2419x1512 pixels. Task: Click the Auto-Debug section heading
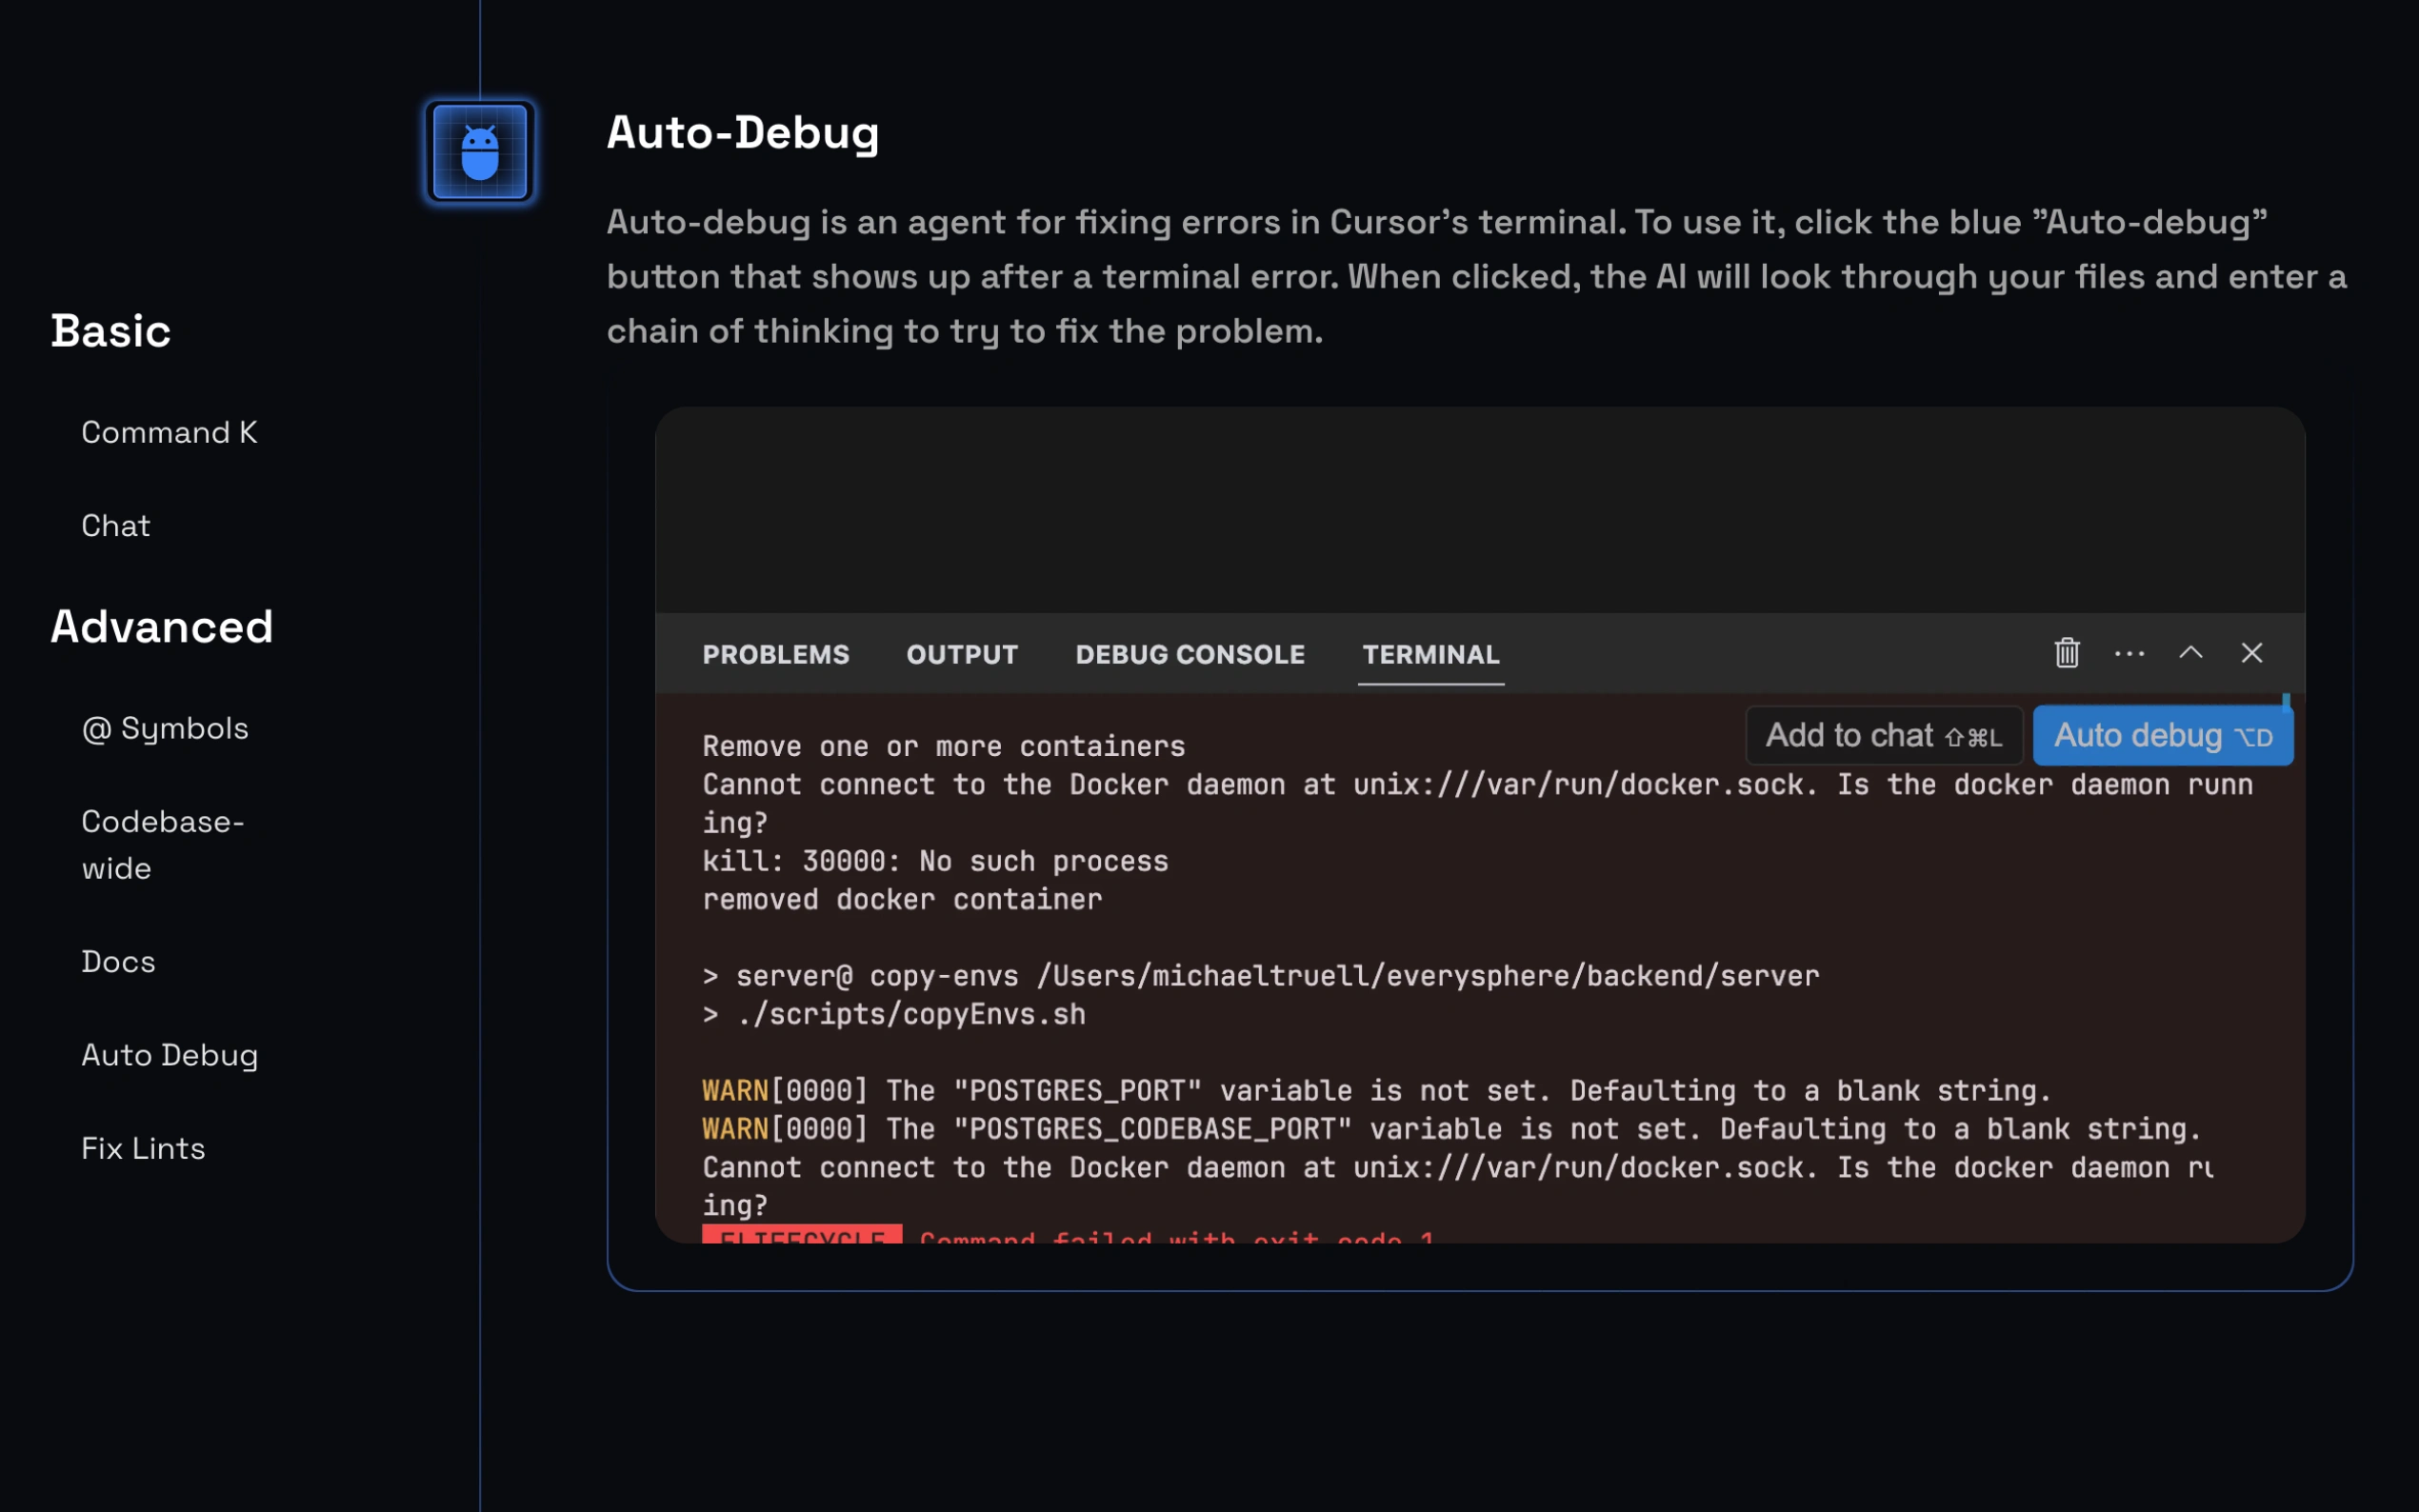(742, 133)
